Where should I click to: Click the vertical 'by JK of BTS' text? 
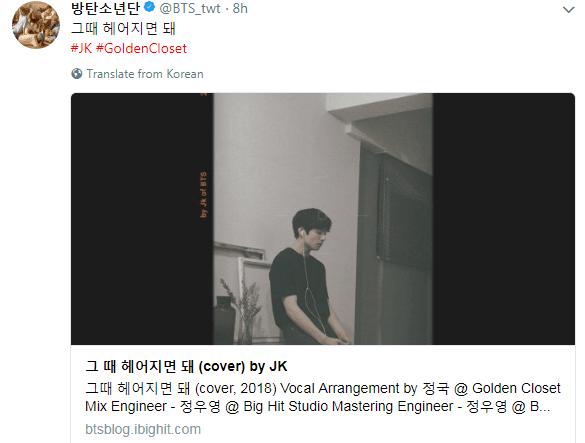click(204, 194)
